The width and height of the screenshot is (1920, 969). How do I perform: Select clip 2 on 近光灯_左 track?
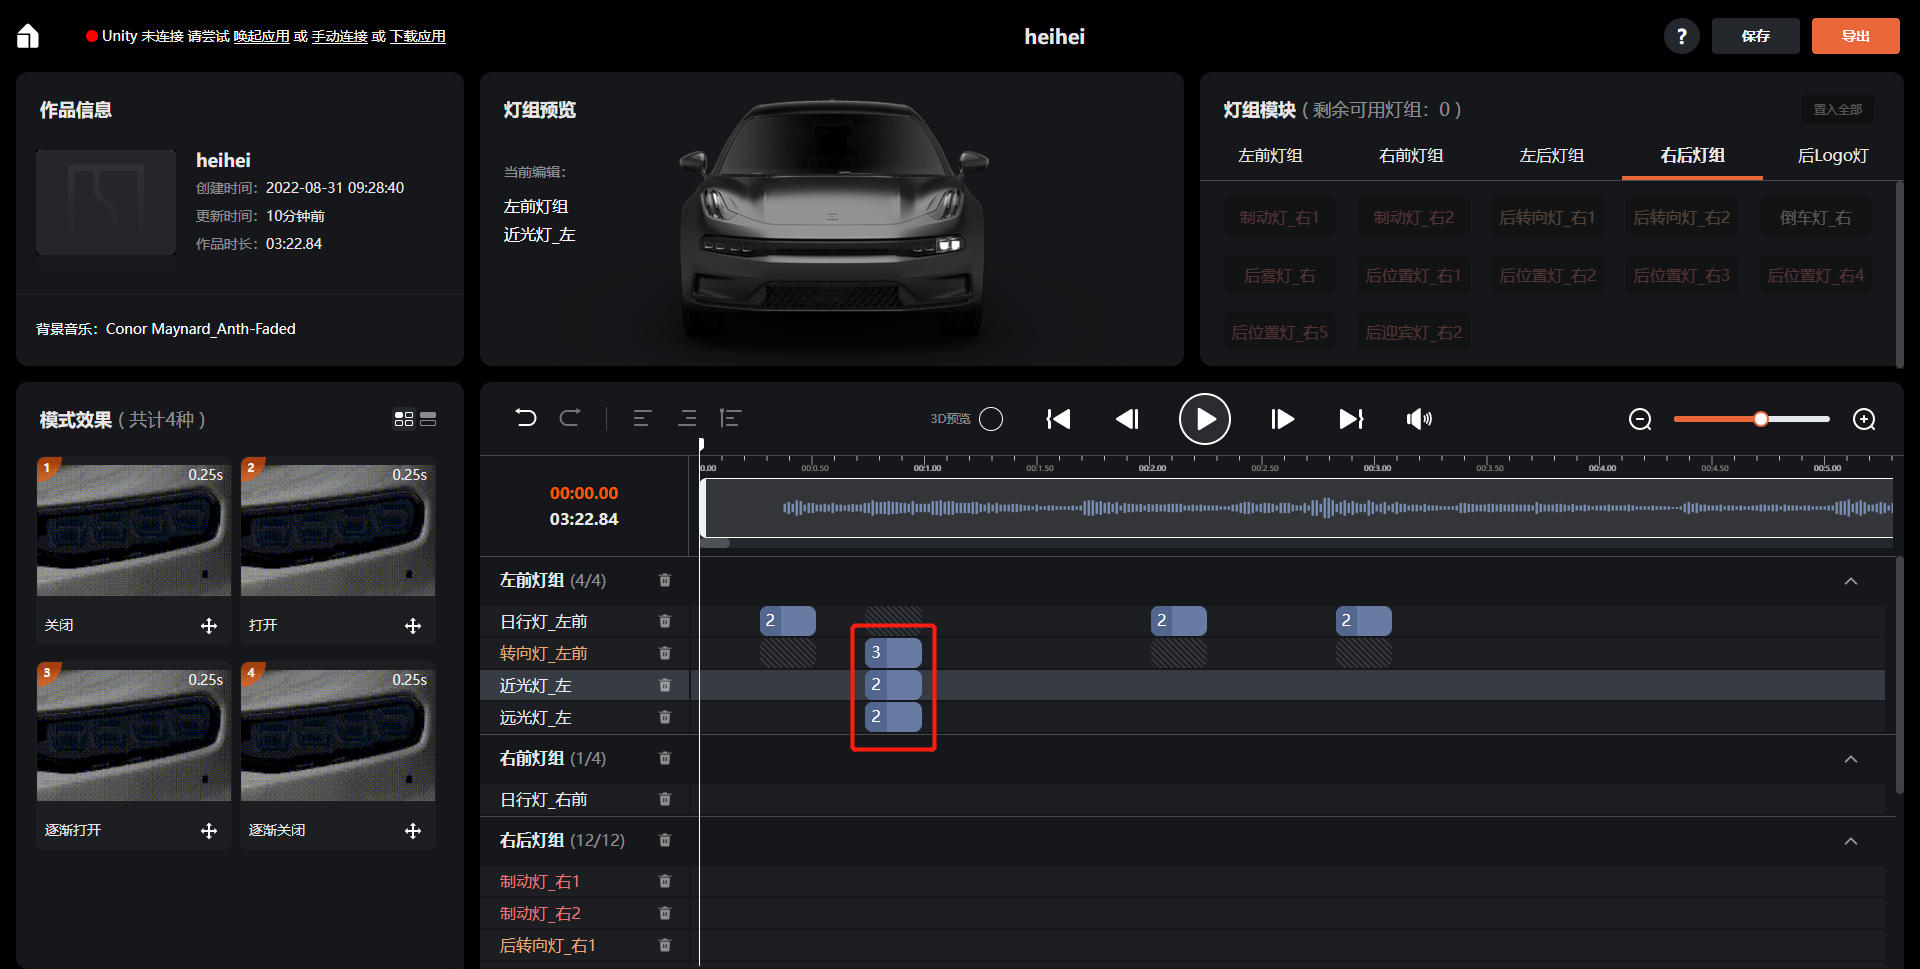click(893, 685)
